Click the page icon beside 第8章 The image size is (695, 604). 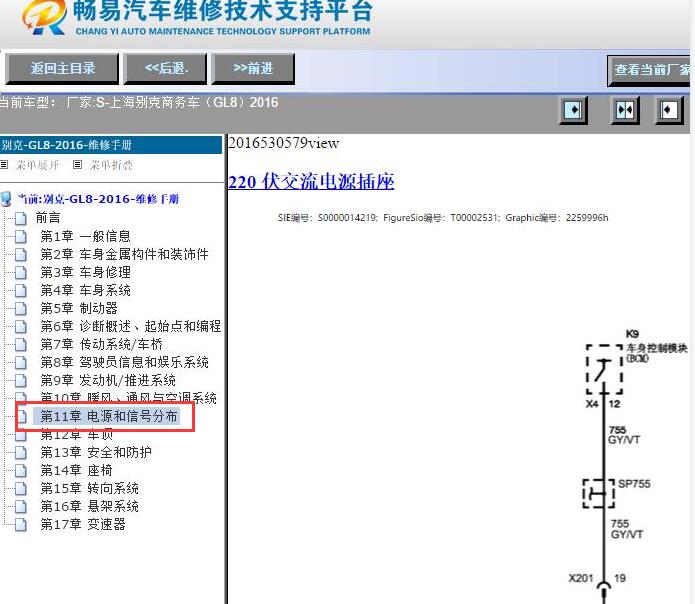(x=21, y=362)
